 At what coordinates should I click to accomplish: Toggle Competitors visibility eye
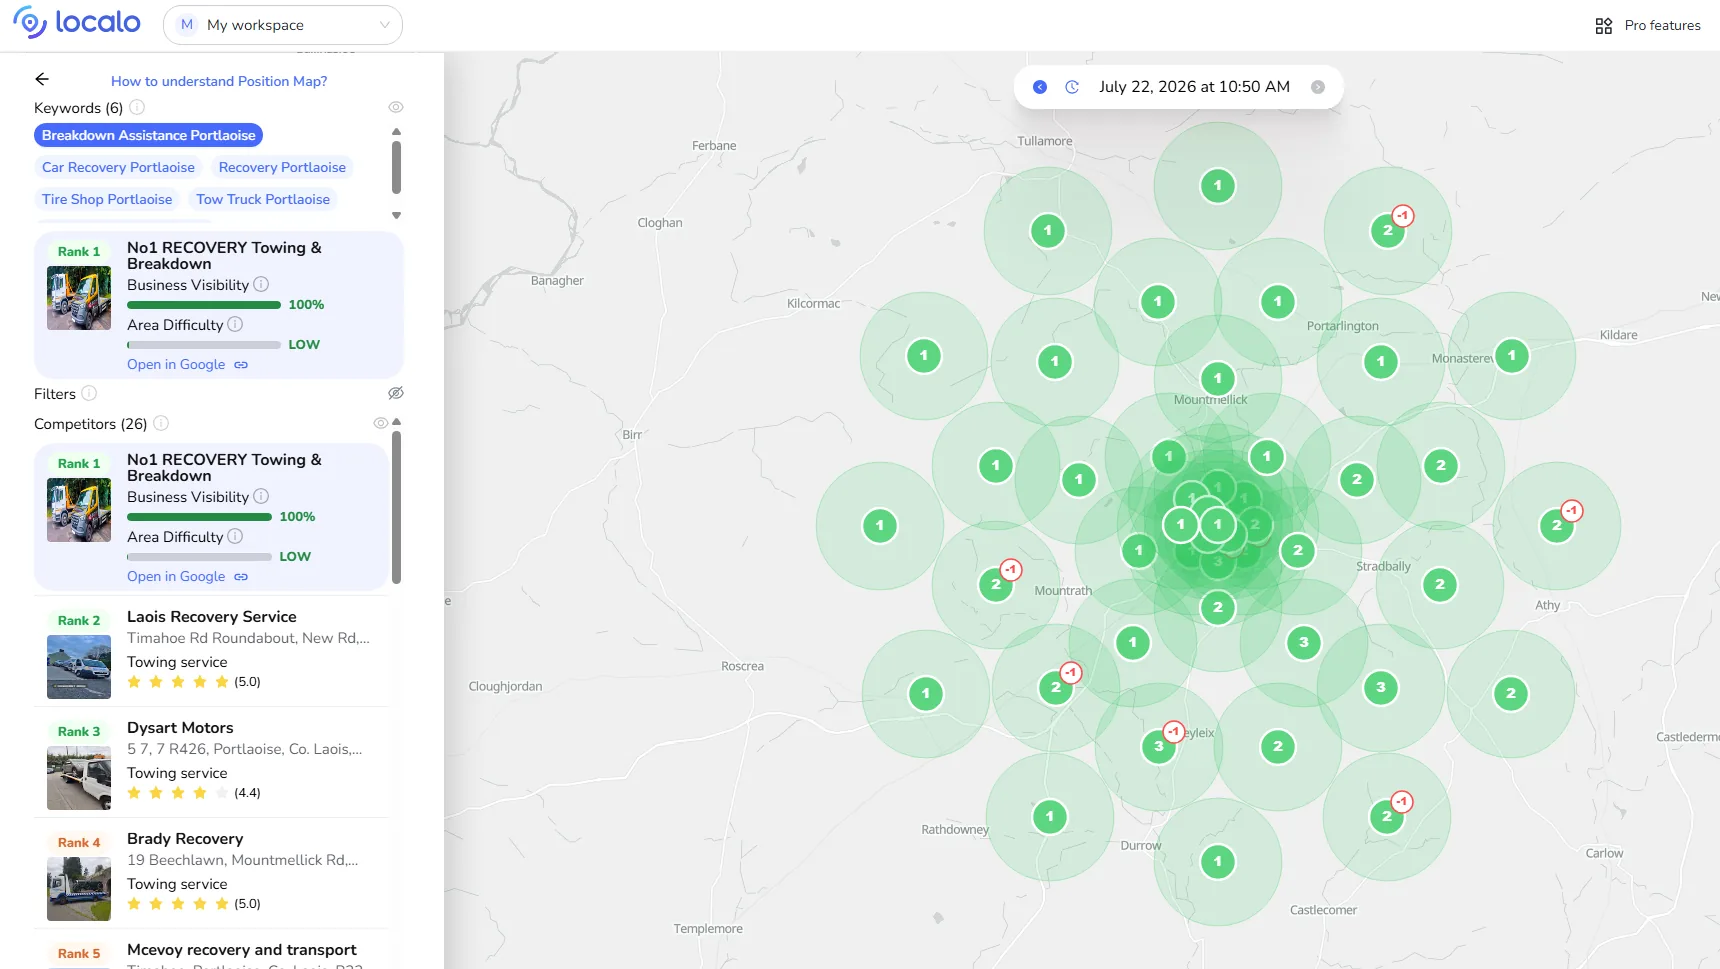point(380,423)
